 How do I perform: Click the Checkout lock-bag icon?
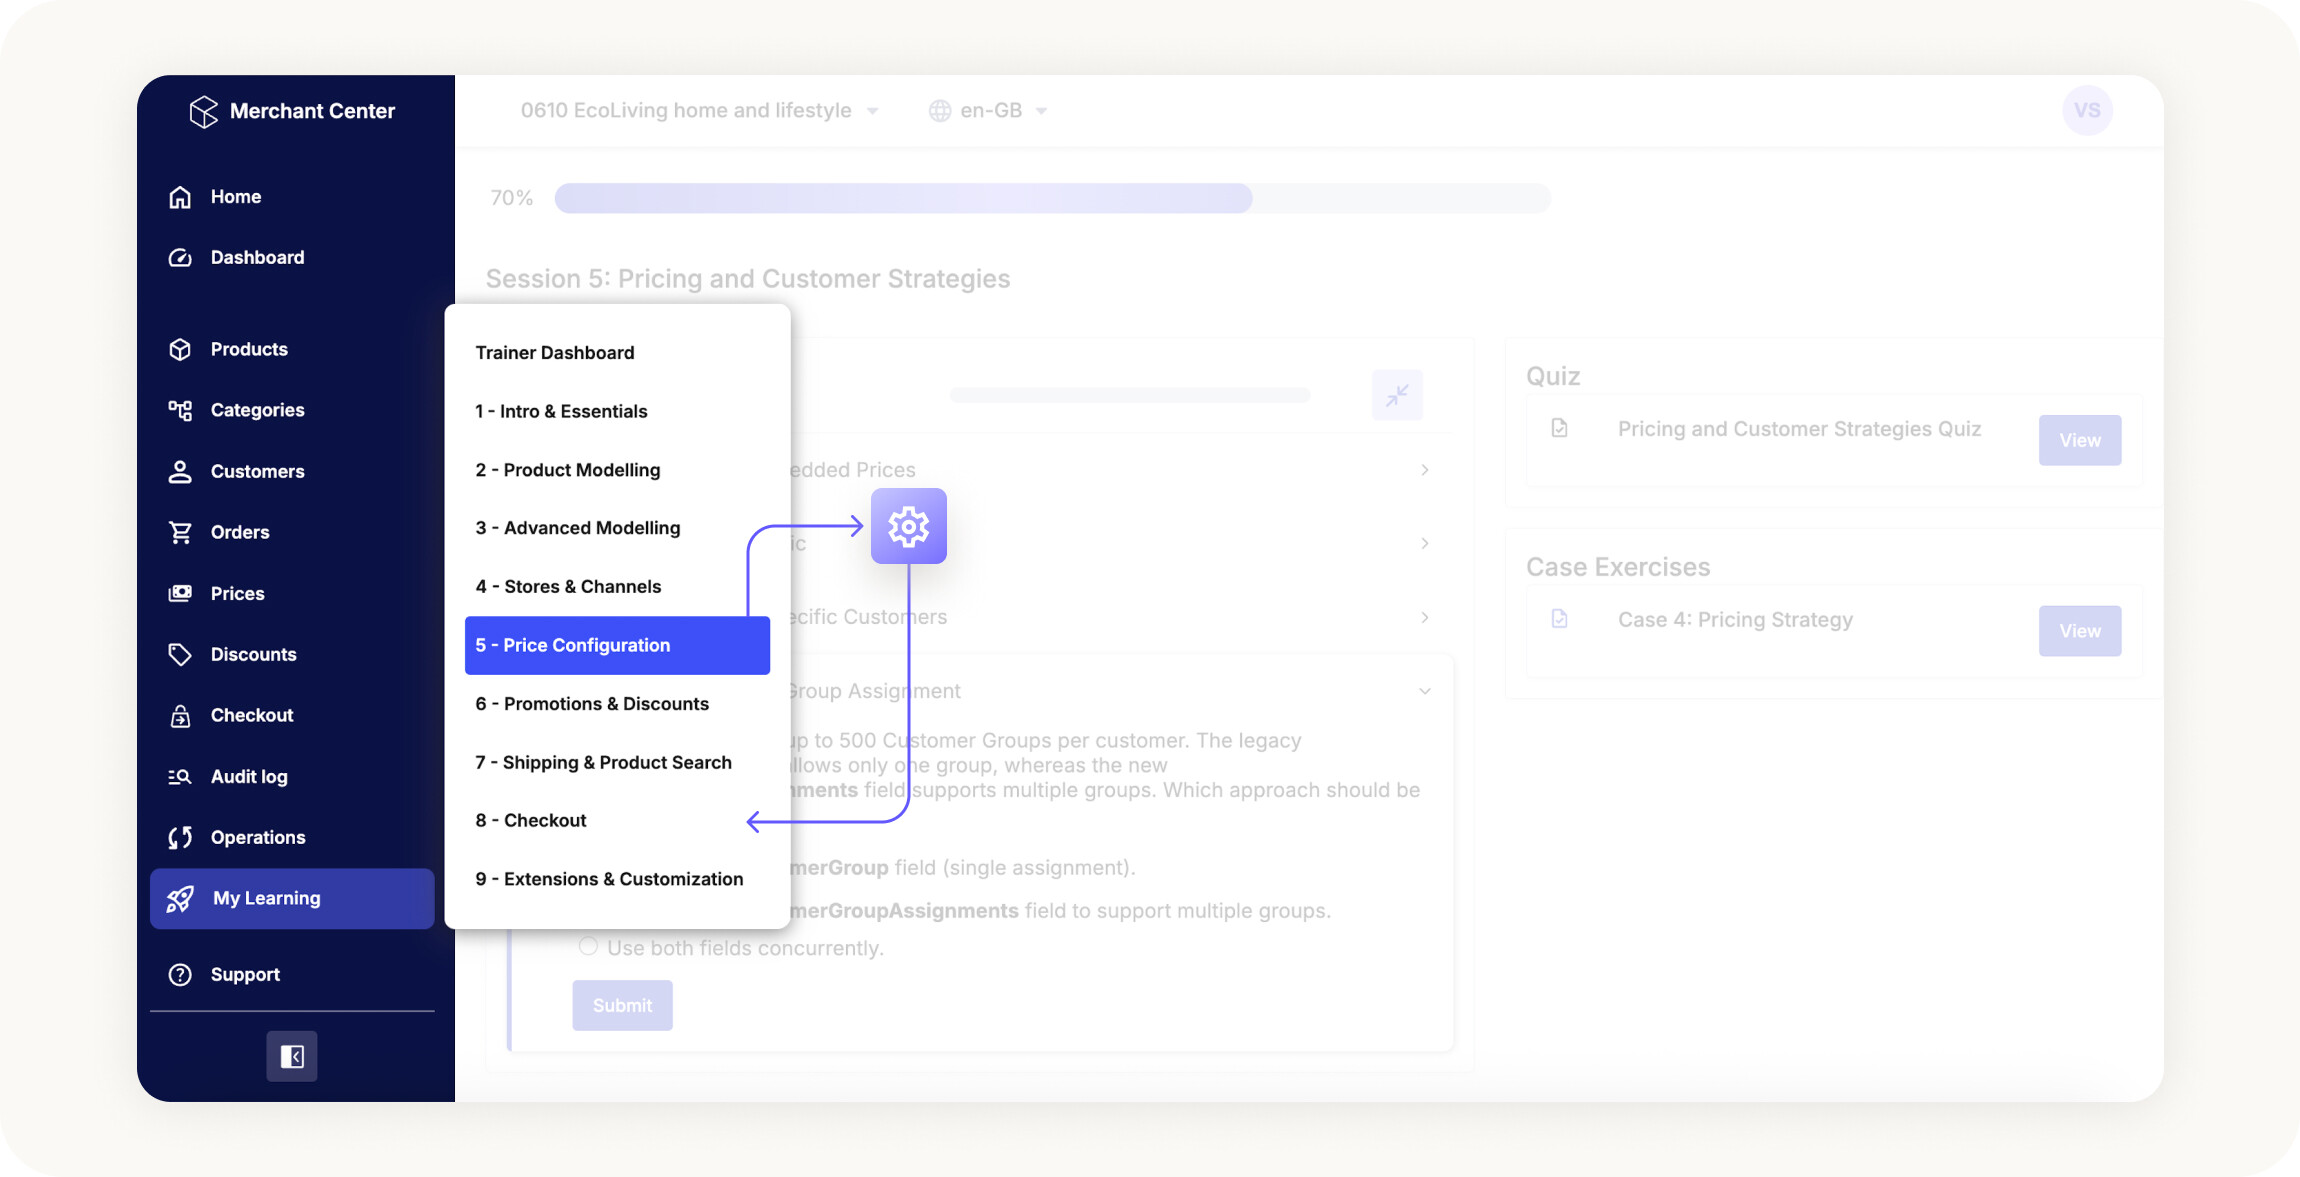click(x=180, y=715)
